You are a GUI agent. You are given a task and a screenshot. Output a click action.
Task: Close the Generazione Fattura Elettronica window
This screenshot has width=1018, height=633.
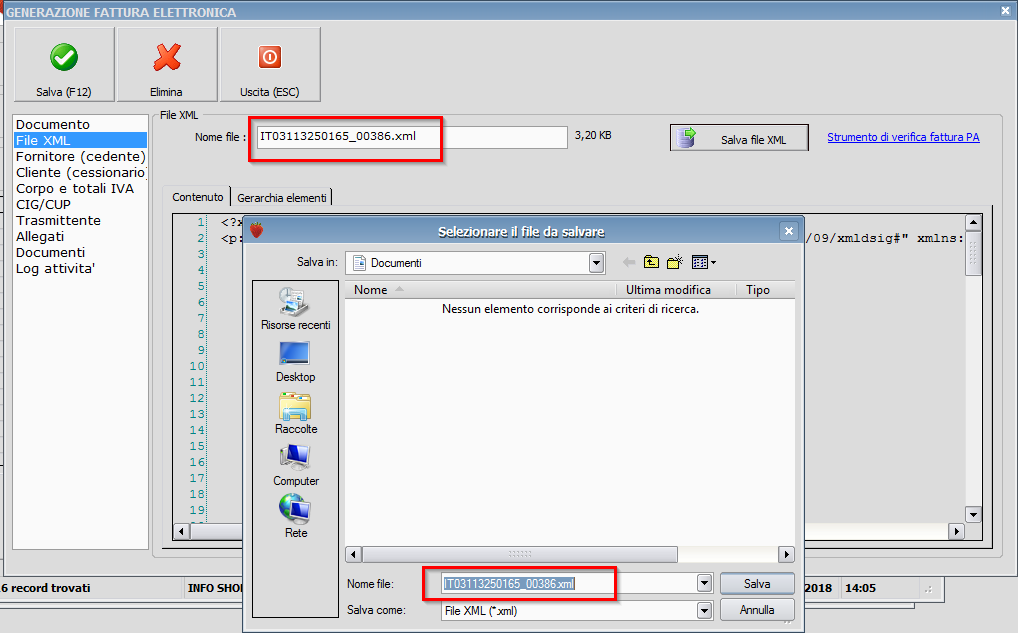(1005, 10)
